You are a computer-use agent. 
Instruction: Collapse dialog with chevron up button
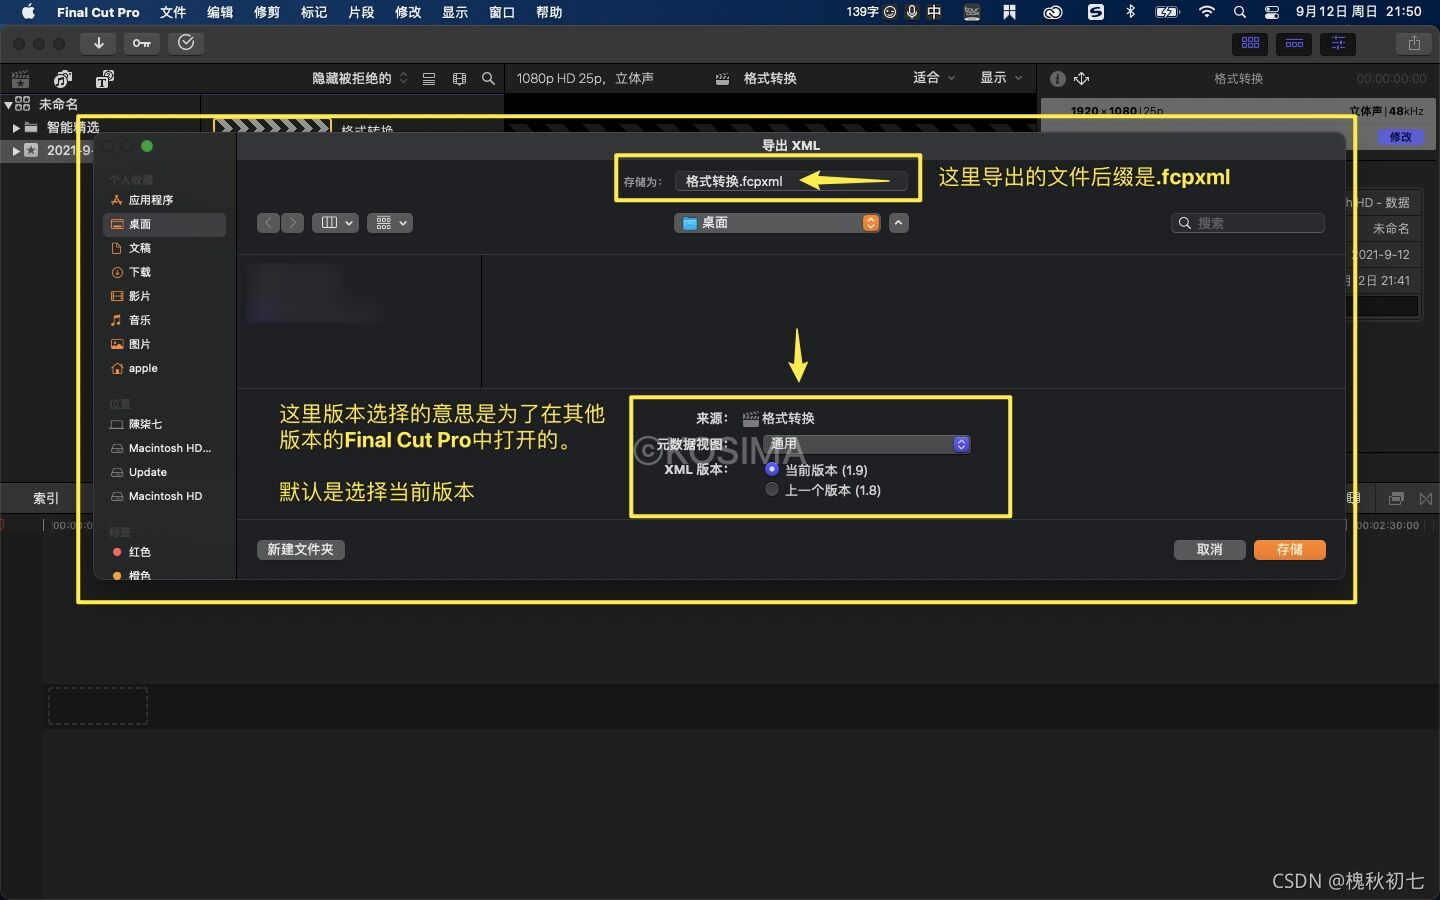(x=899, y=223)
